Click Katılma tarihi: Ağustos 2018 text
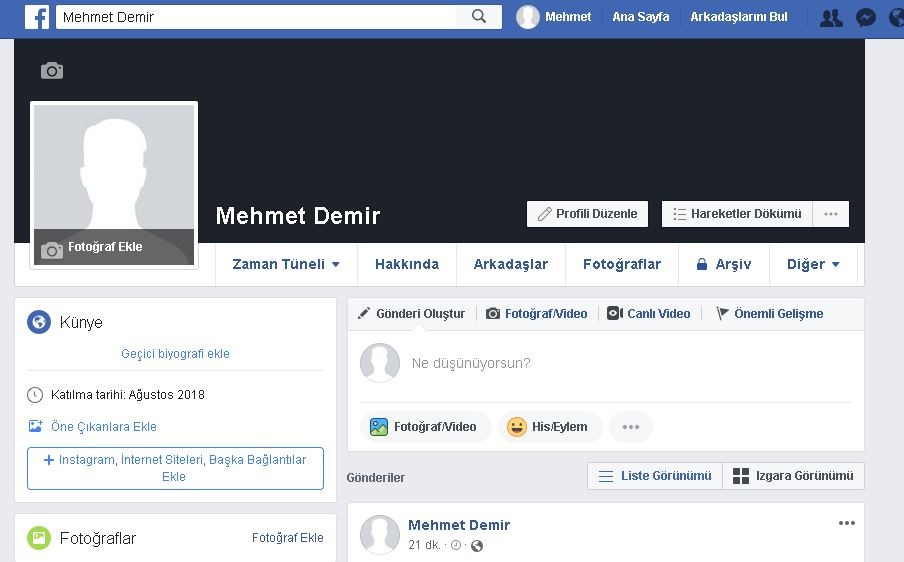Viewport: 904px width, 562px height. [x=127, y=395]
